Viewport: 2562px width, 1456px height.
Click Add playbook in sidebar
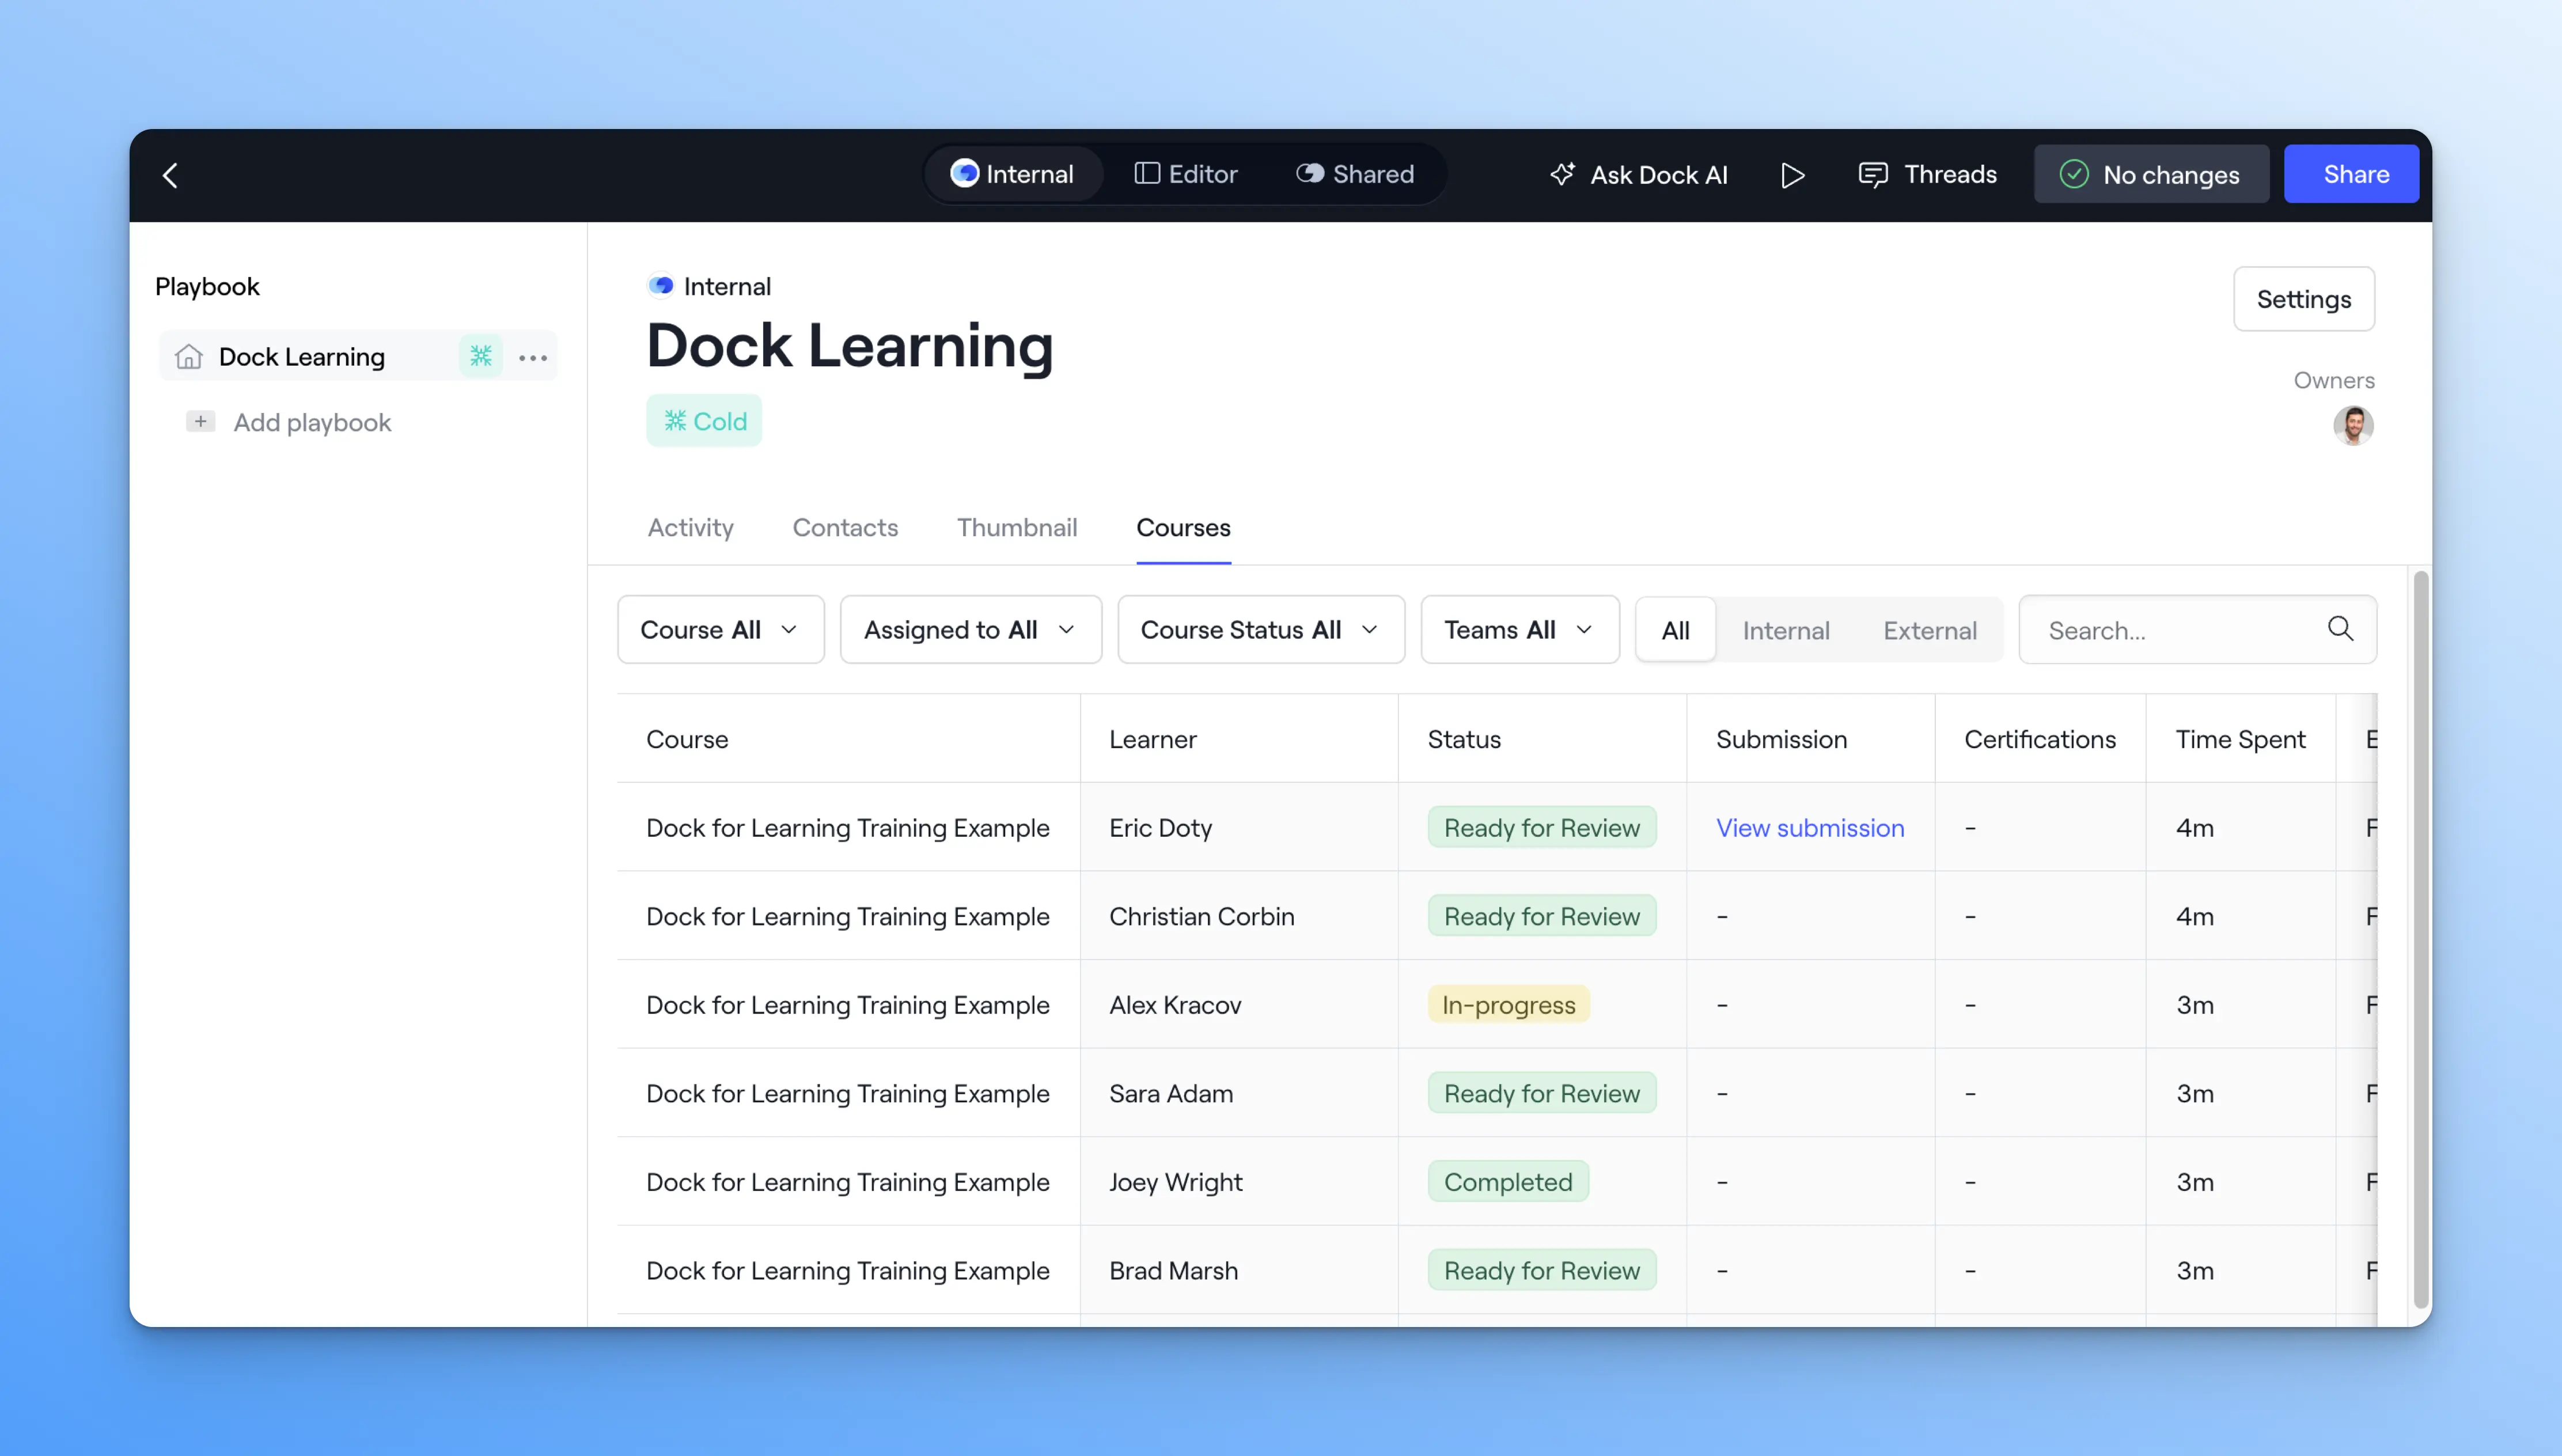click(312, 422)
